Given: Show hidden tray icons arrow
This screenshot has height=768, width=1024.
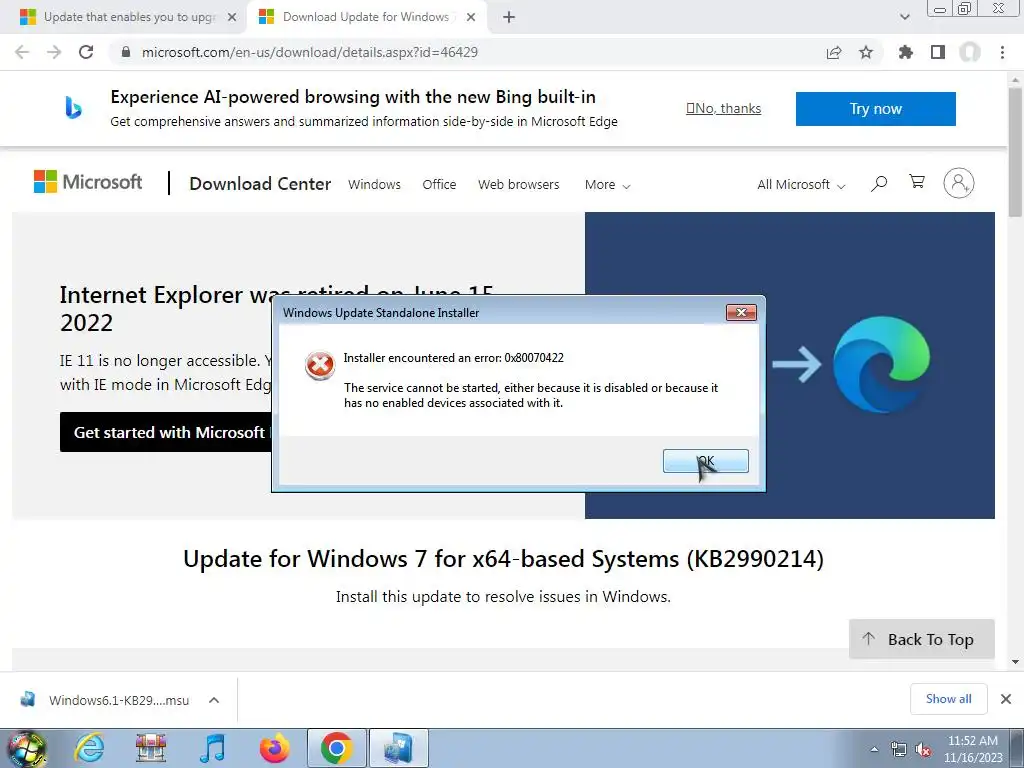Looking at the screenshot, I should (x=874, y=749).
